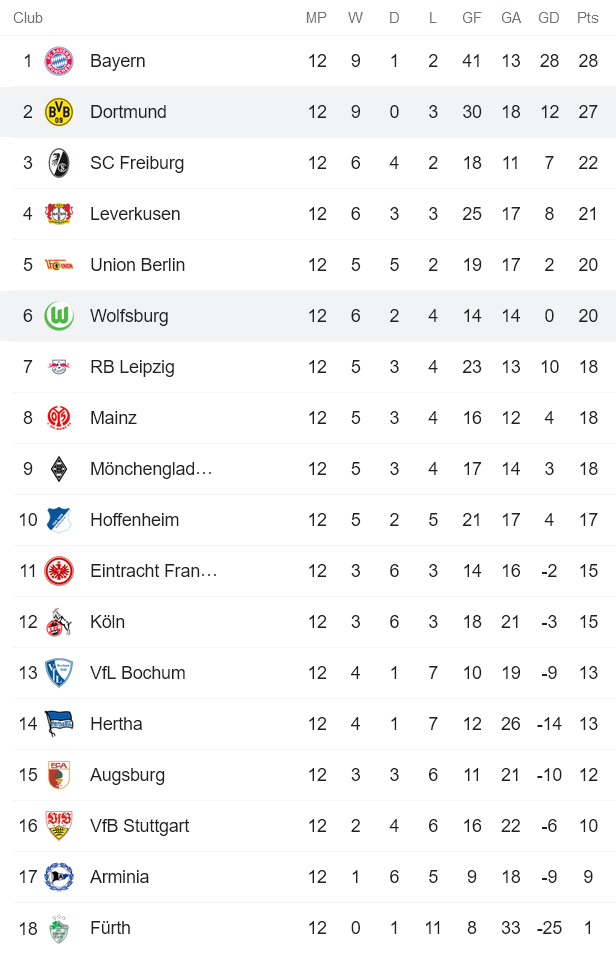Screen dimensions: 616x961
Task: Click the Bayern club crest
Action: pyautogui.click(x=59, y=61)
